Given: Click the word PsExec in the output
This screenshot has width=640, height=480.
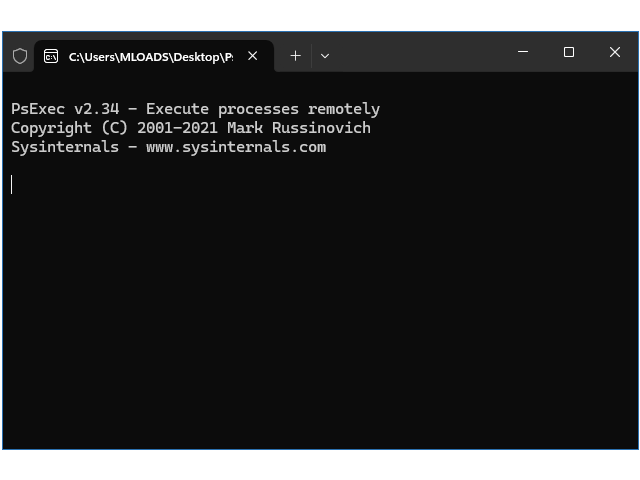Looking at the screenshot, I should pyautogui.click(x=38, y=109).
